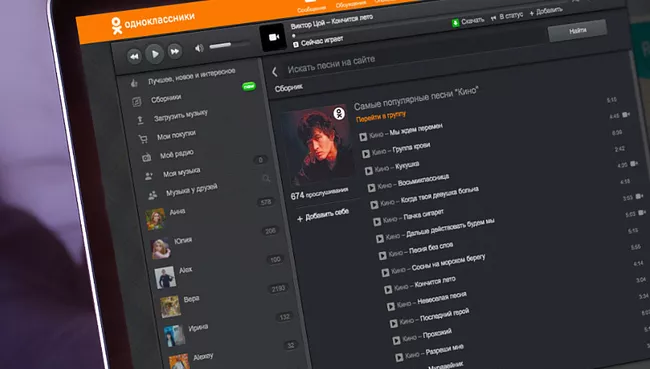Viewport: 650px width, 369px height.
Task: Click the Кино album cover image
Action: point(318,146)
